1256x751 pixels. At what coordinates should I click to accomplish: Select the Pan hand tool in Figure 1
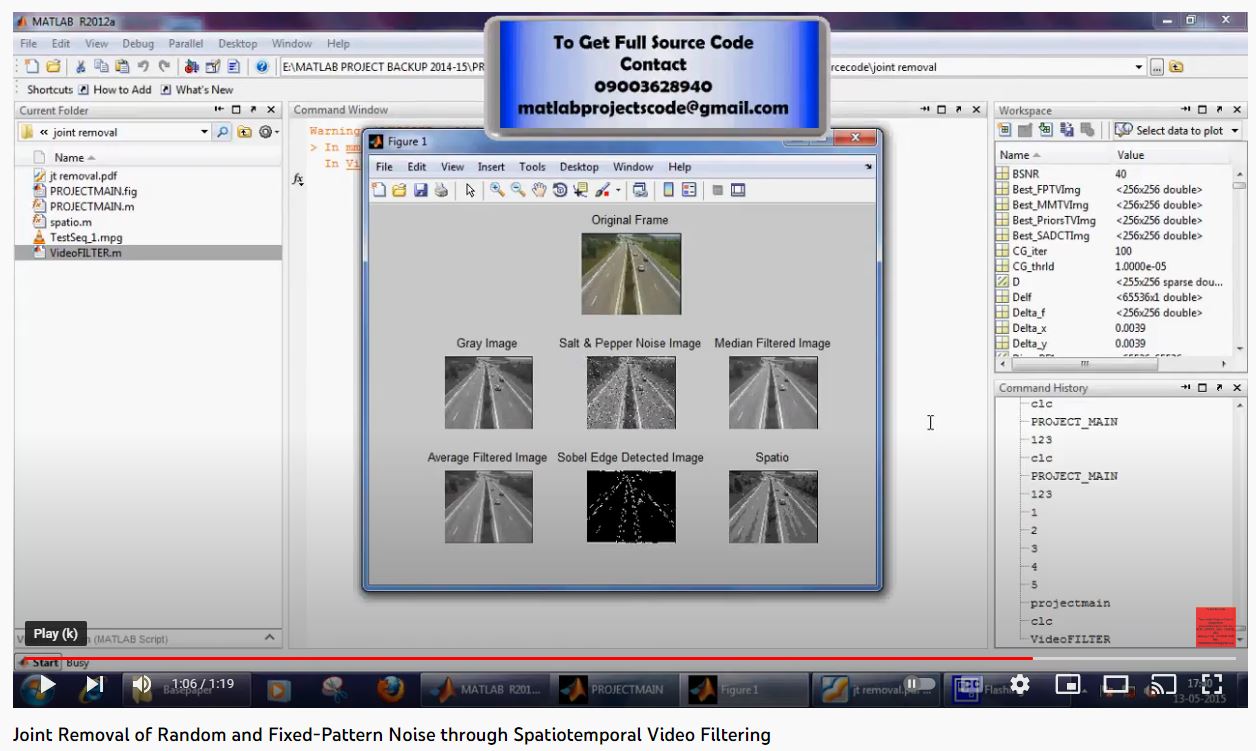coord(540,190)
